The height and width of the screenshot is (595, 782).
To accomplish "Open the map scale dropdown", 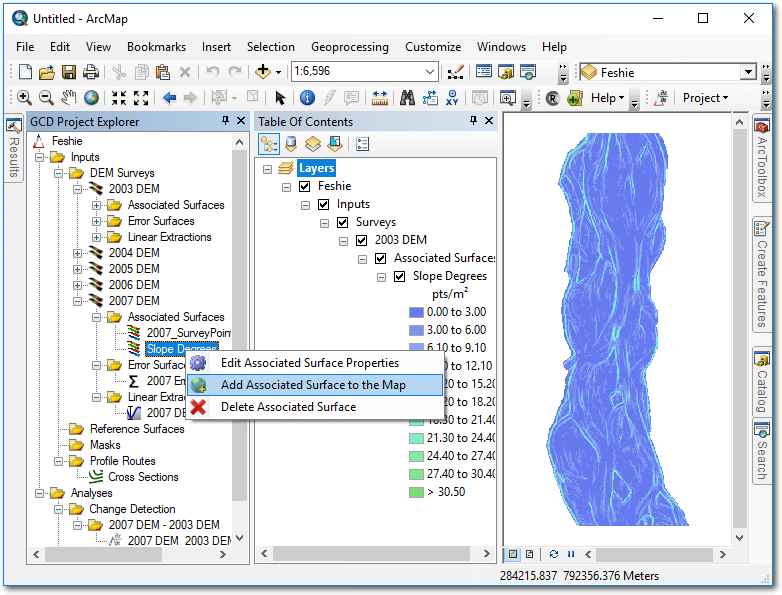I will tap(430, 72).
